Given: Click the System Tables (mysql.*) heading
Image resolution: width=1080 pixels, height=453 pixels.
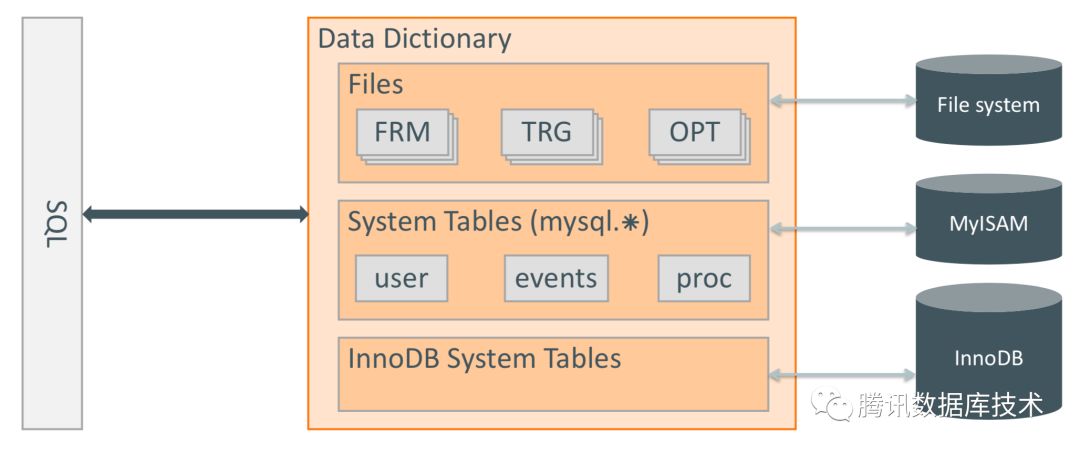Looking at the screenshot, I should coord(499,222).
